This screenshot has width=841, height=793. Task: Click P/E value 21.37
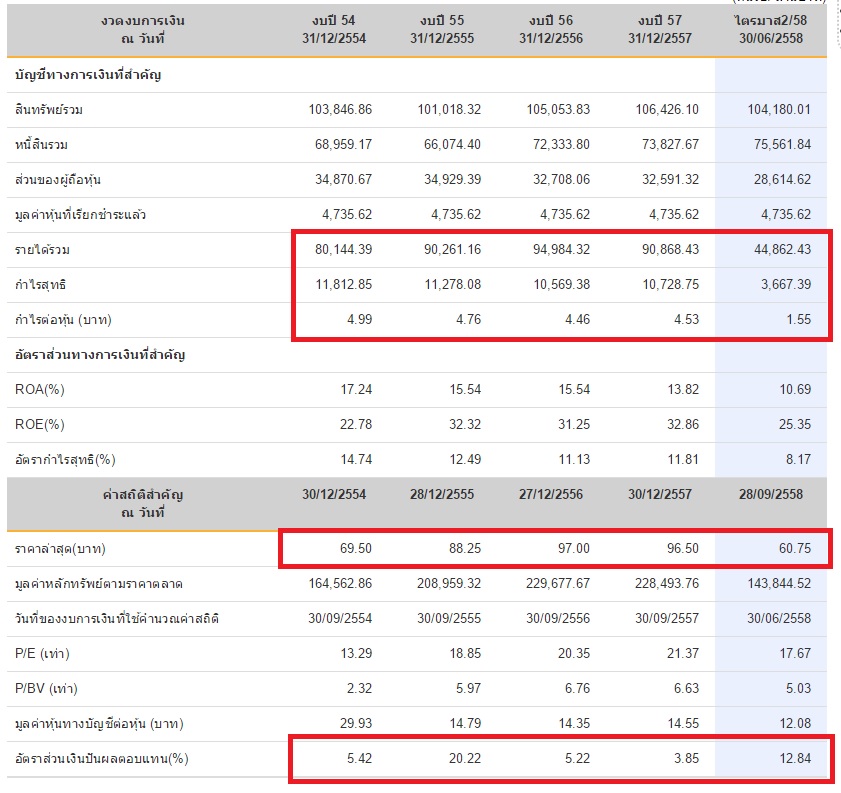[x=683, y=654]
